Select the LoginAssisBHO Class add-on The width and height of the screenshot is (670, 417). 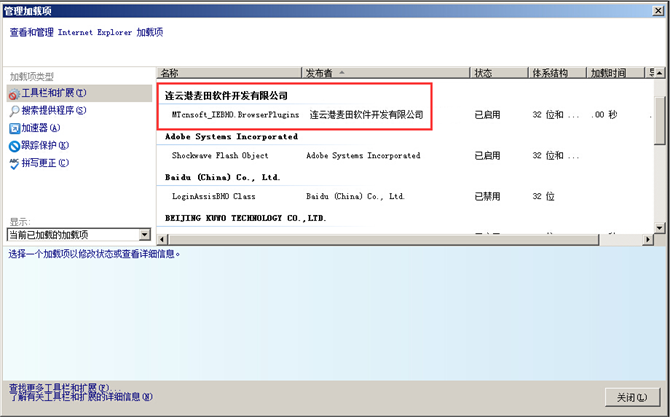[x=213, y=197]
